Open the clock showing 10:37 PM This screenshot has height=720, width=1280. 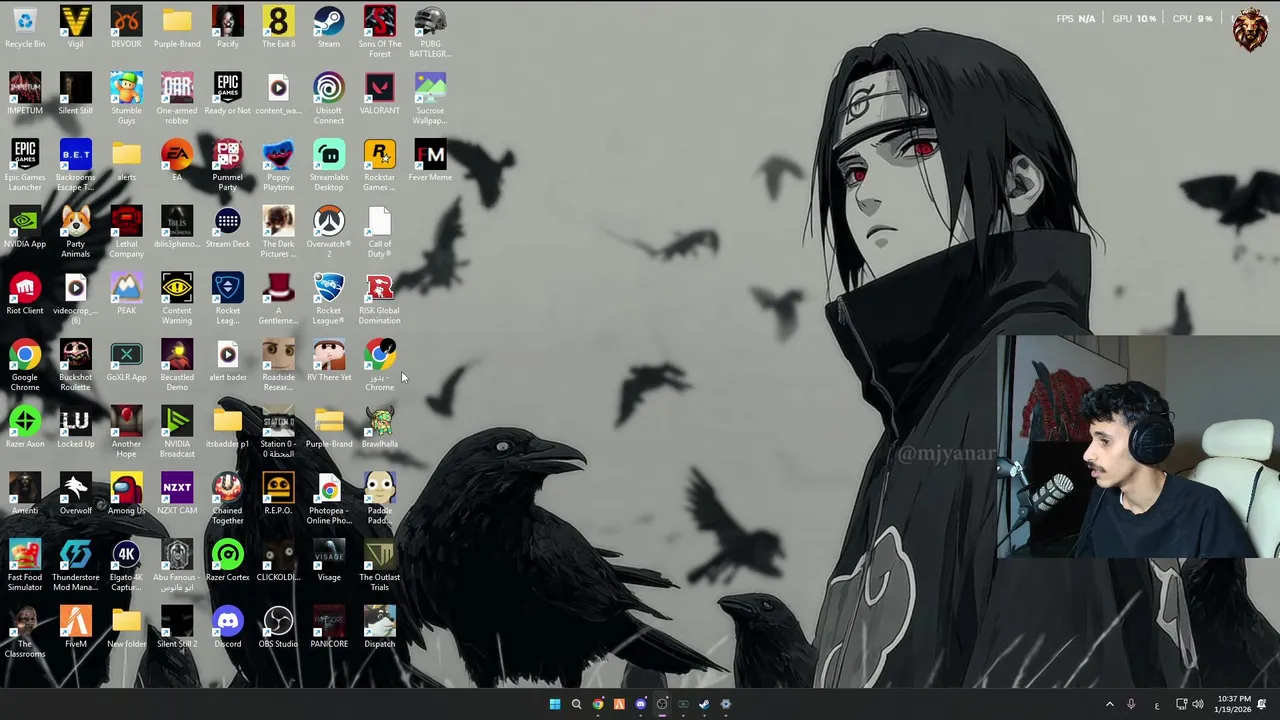[1234, 704]
